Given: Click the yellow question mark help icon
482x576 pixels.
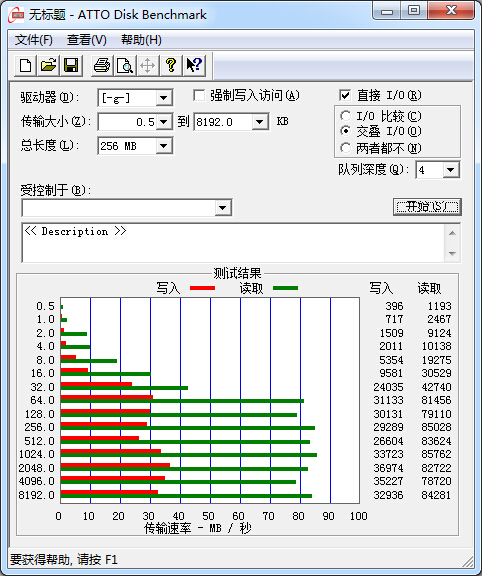Looking at the screenshot, I should tap(170, 65).
